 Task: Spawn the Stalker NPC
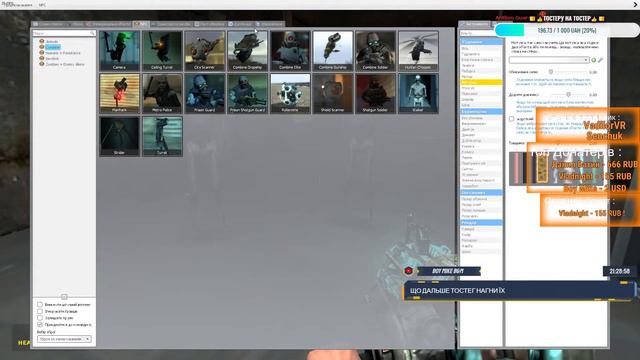click(x=418, y=93)
